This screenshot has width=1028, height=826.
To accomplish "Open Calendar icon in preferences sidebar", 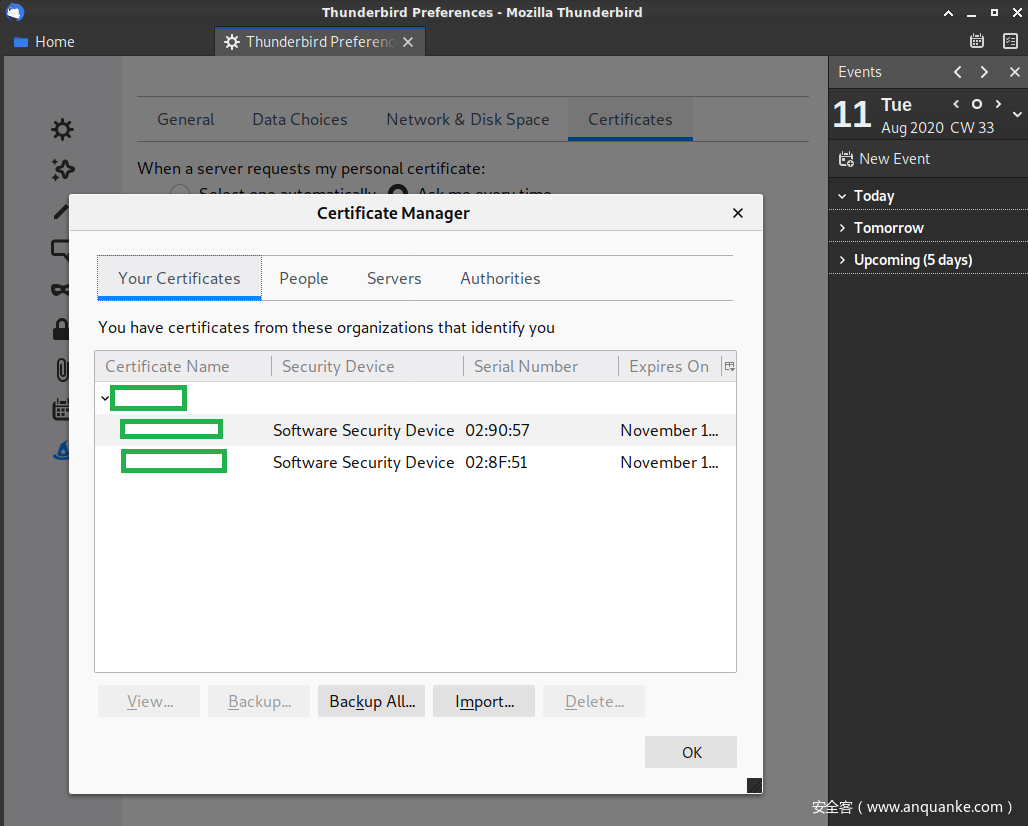I will click(x=61, y=410).
